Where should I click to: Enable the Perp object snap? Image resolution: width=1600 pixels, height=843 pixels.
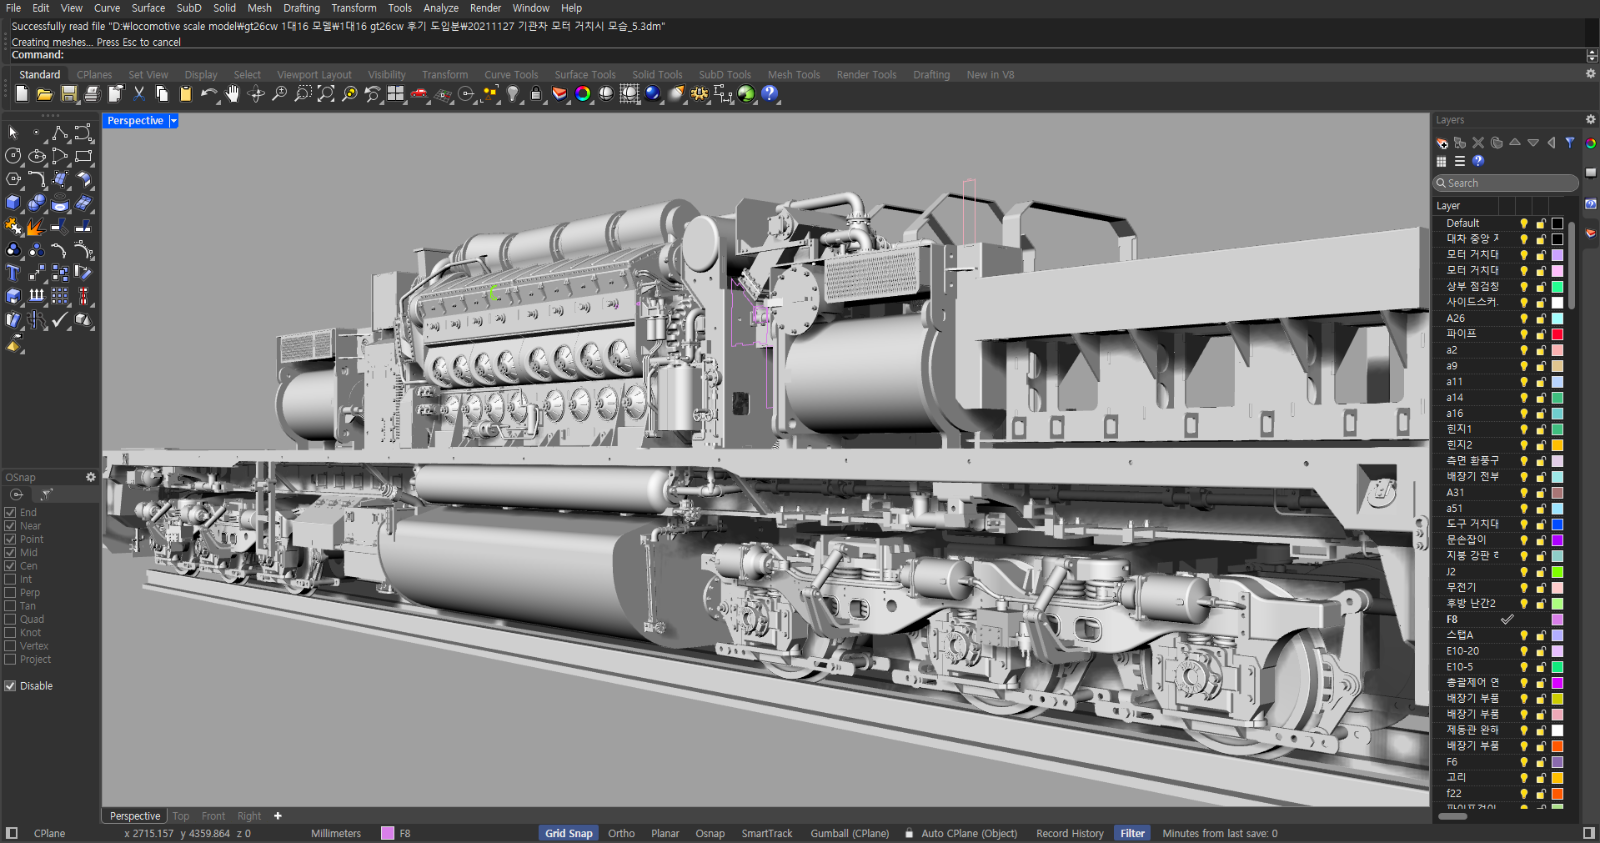pos(10,592)
